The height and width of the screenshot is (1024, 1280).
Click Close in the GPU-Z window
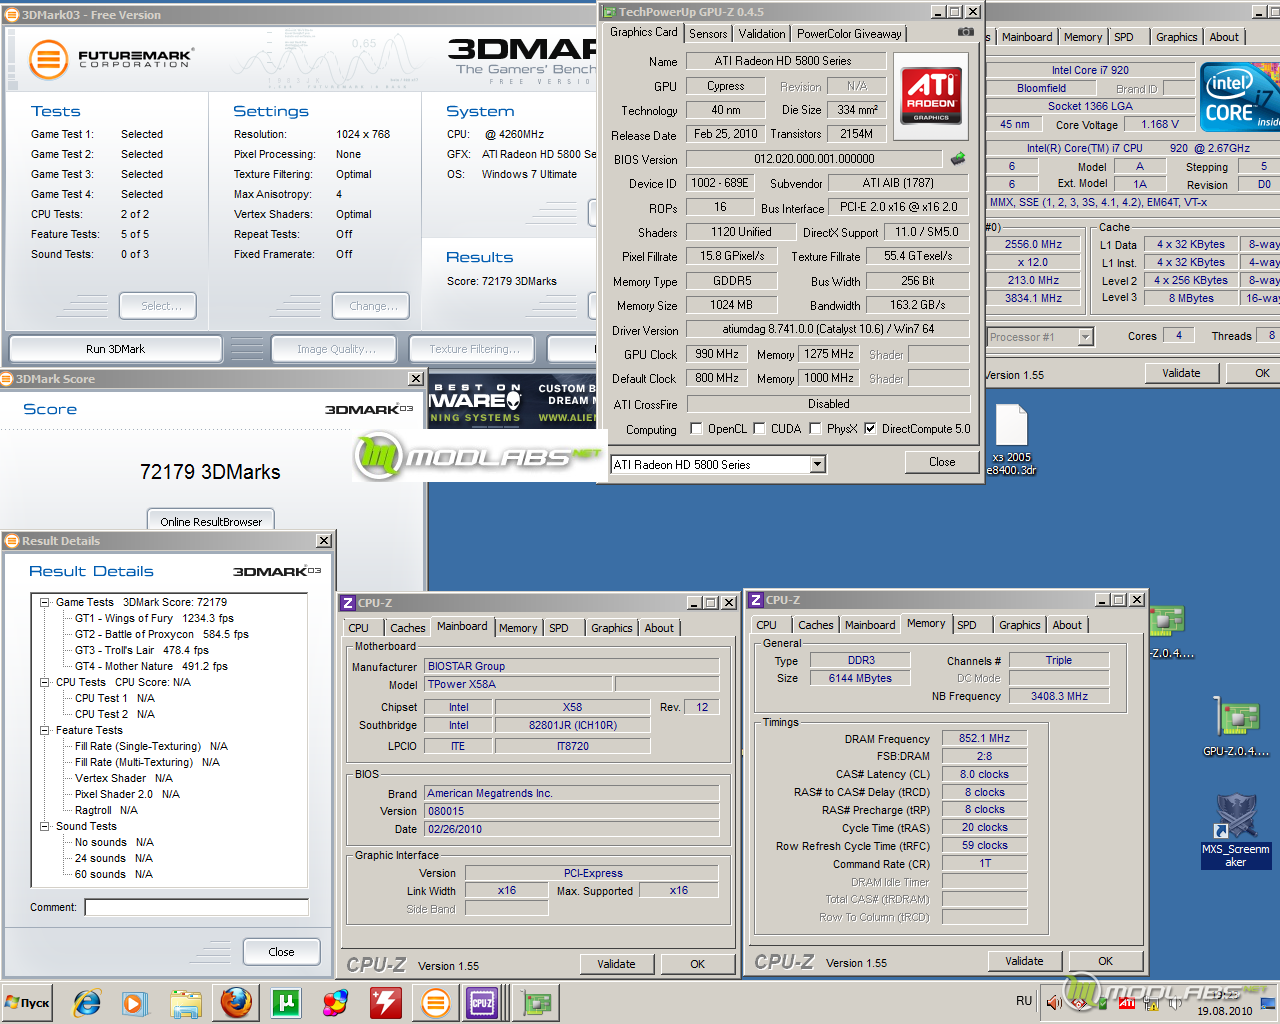click(941, 462)
